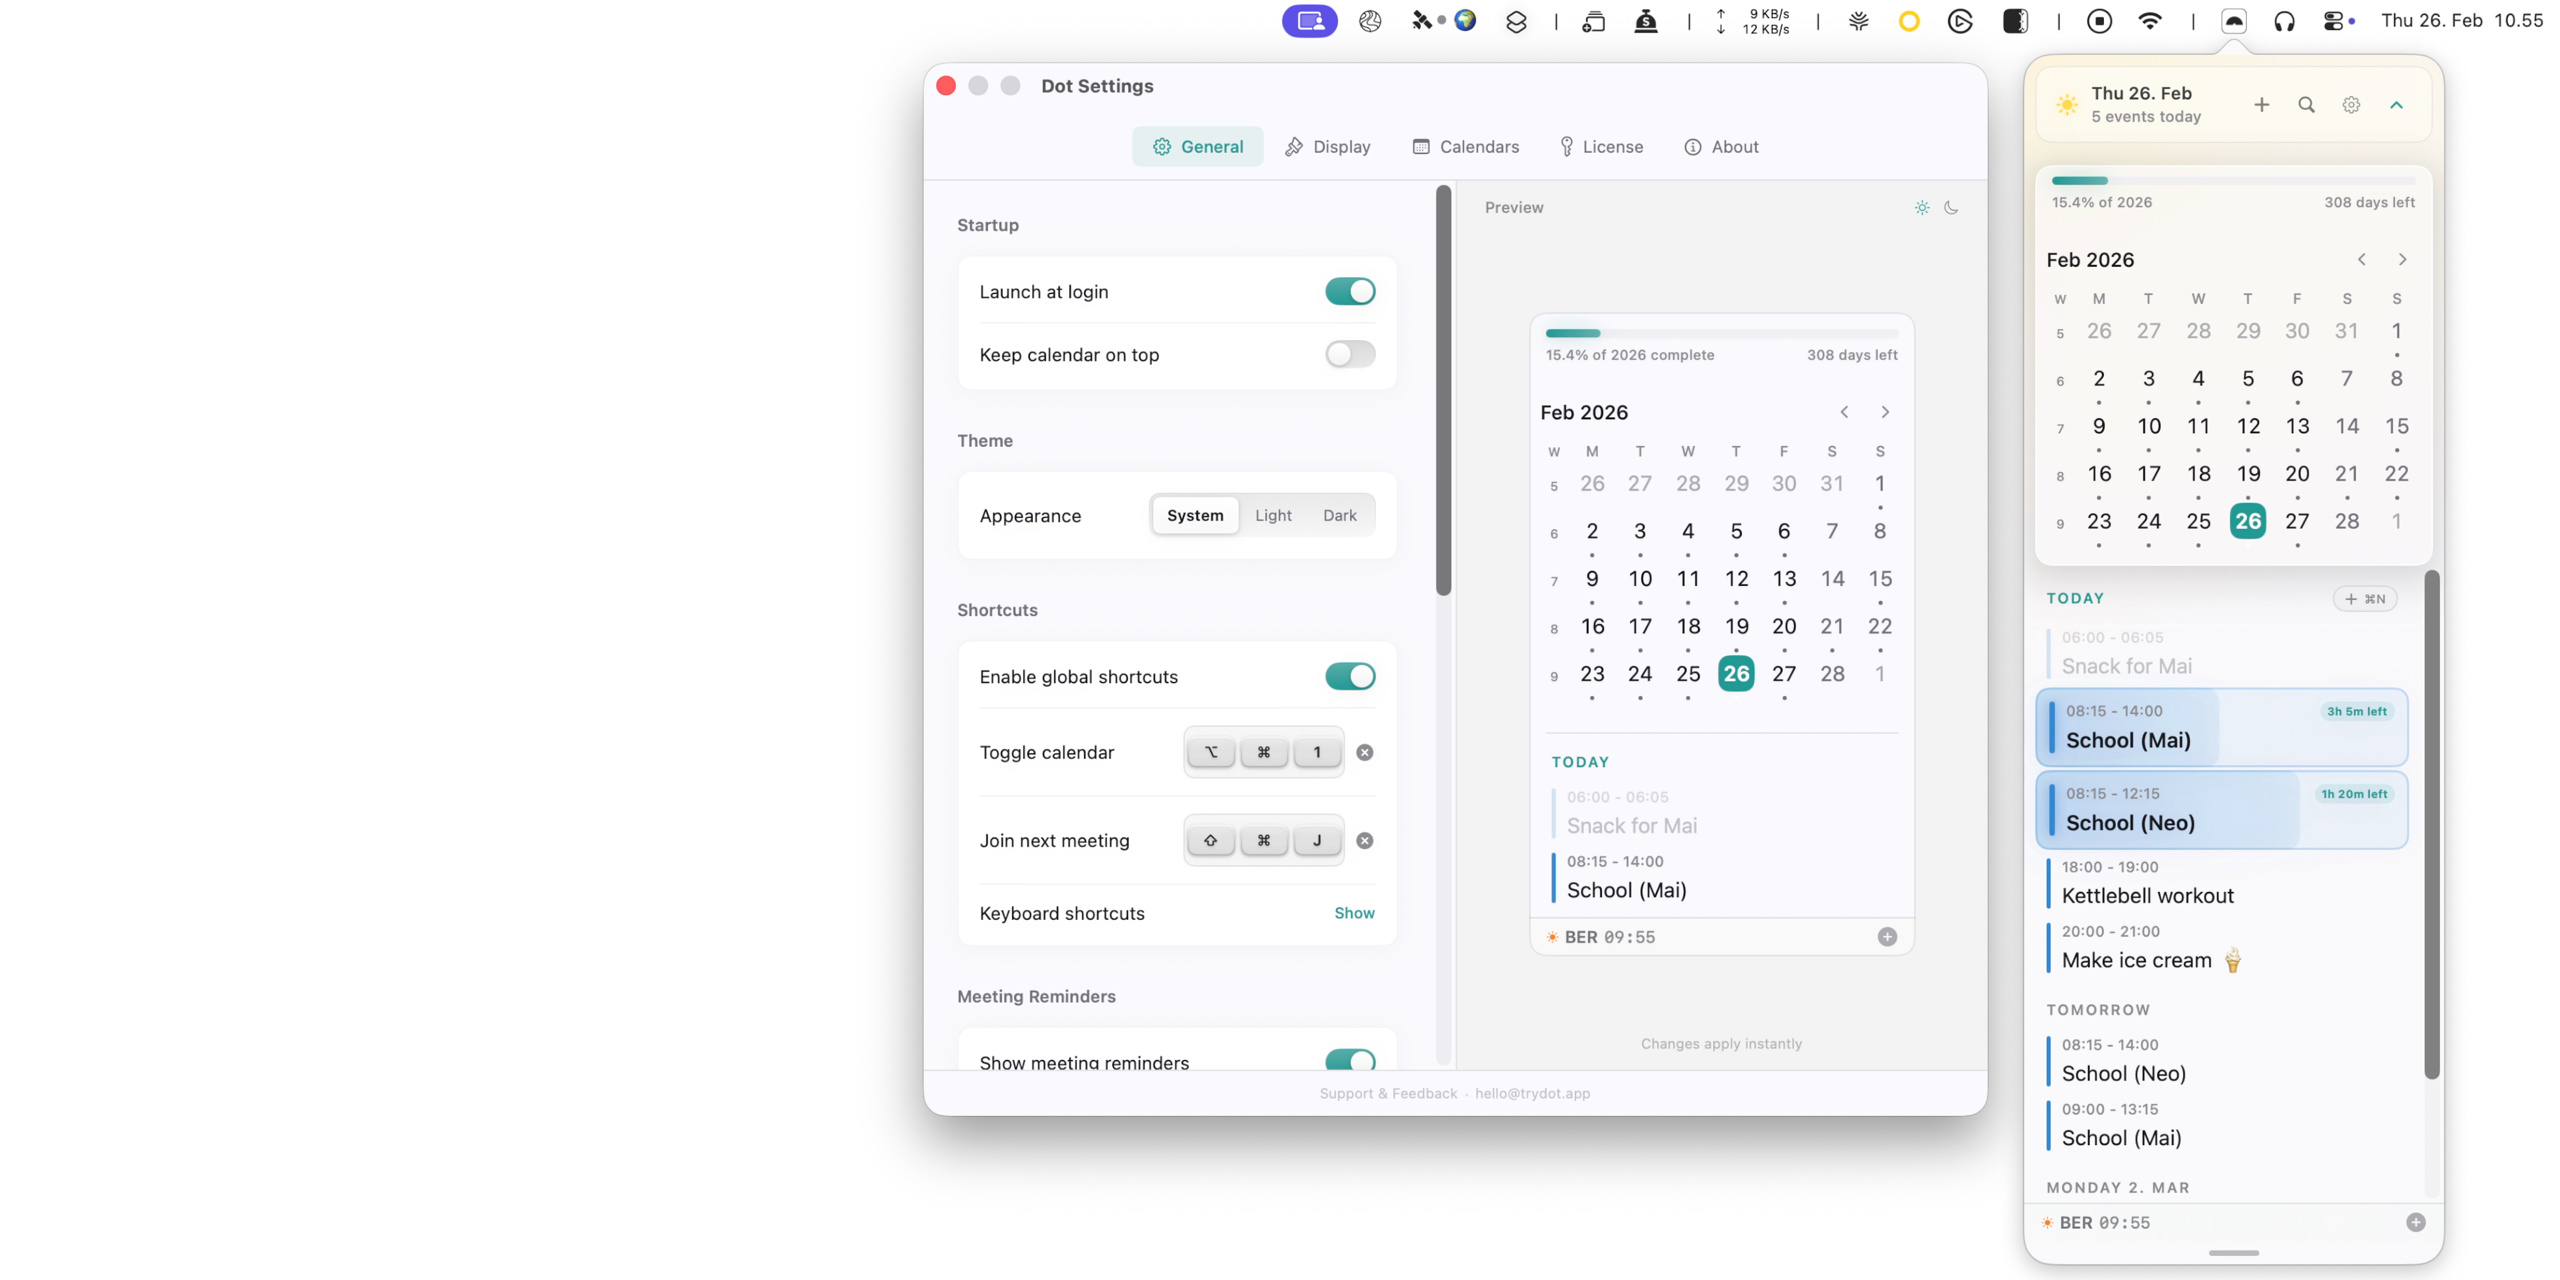Go to previous month in preview calendar
2560x1280 pixels.
(x=1843, y=412)
